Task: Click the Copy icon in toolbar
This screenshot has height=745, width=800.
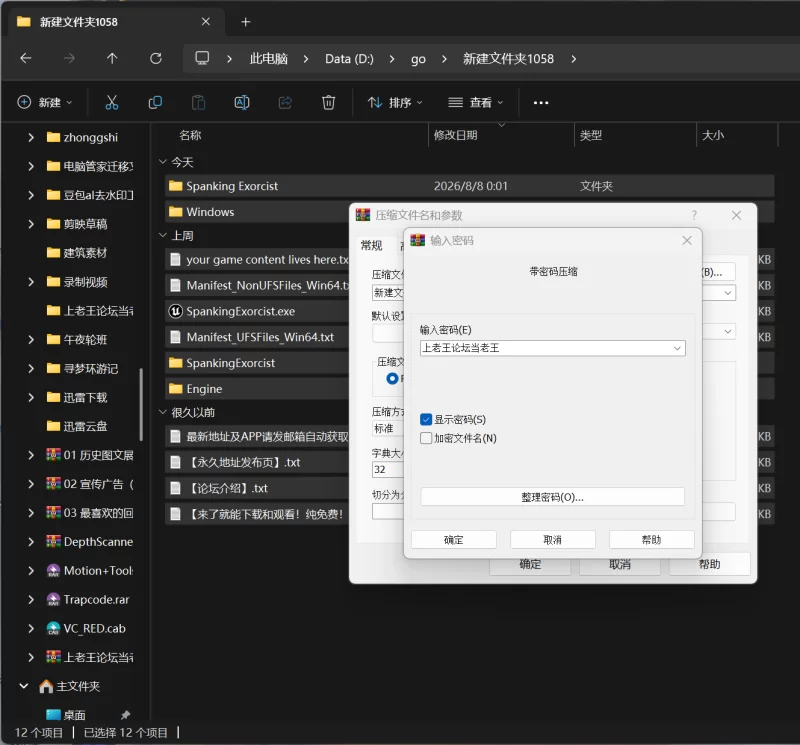Action: pos(155,103)
